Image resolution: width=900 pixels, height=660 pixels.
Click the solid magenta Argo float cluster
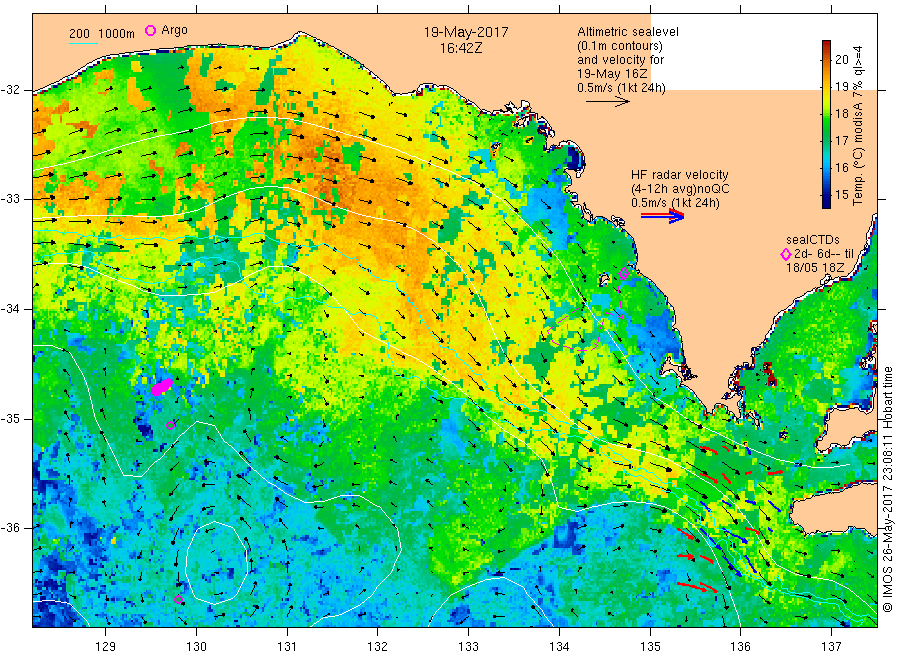coord(161,386)
